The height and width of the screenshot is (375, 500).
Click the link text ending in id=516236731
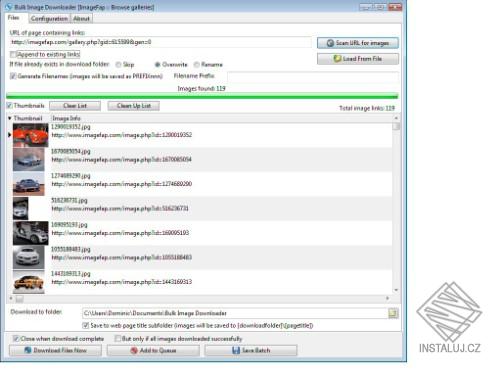tap(120, 209)
